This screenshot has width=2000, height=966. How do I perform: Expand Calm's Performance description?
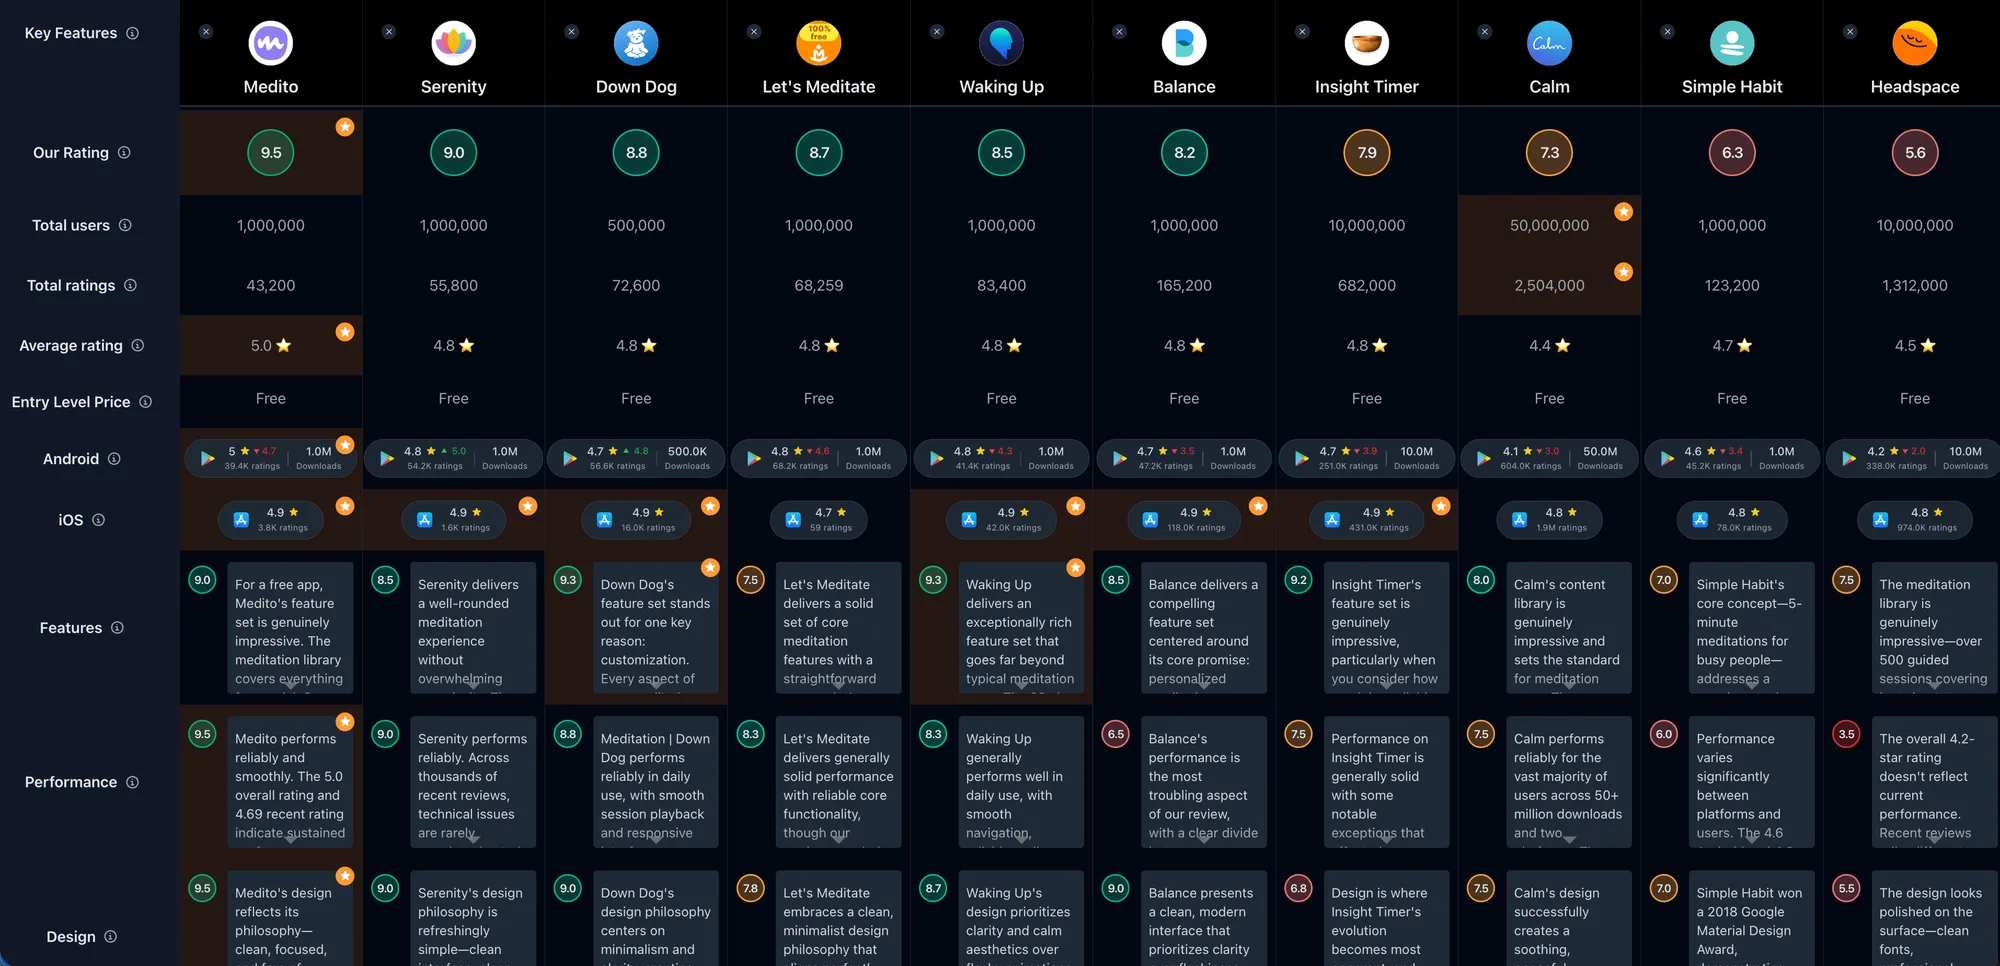click(1569, 840)
